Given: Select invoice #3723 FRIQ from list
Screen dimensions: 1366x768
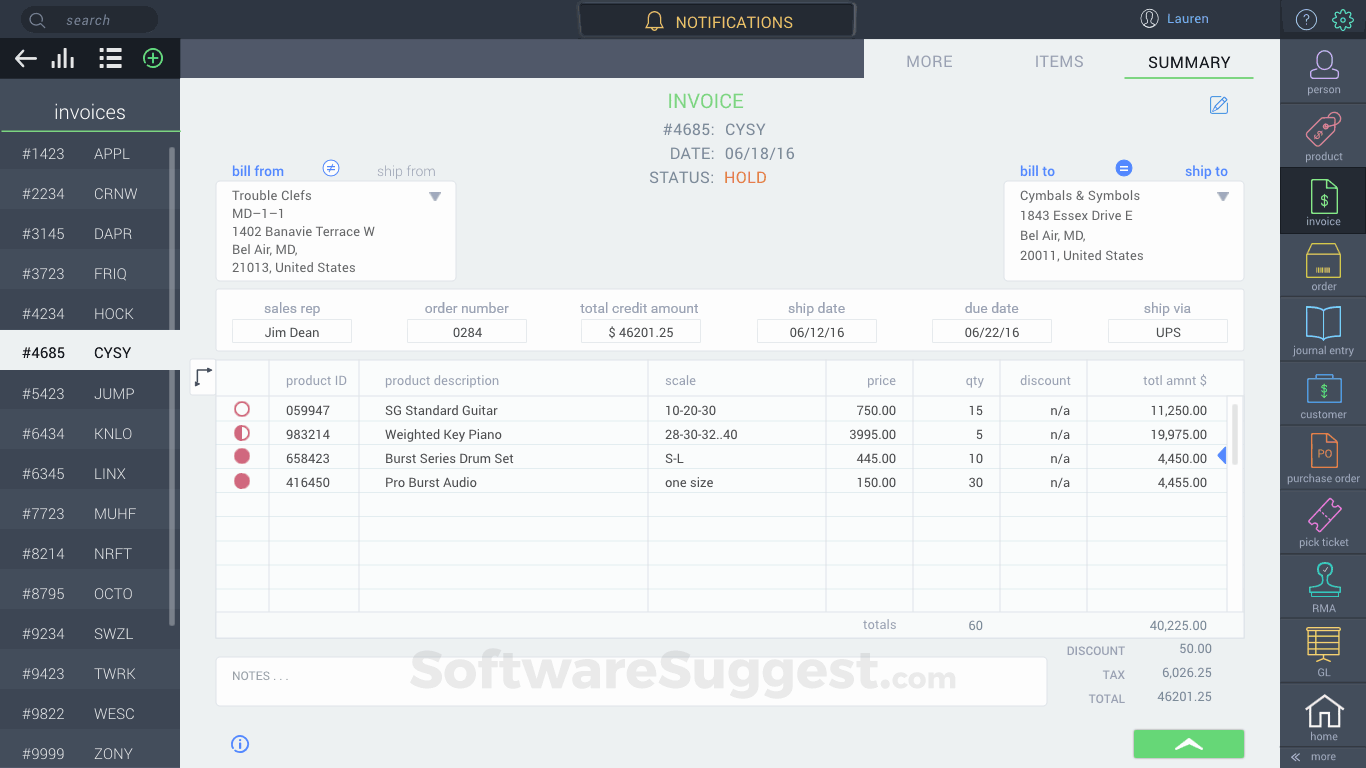Looking at the screenshot, I should click(x=90, y=272).
